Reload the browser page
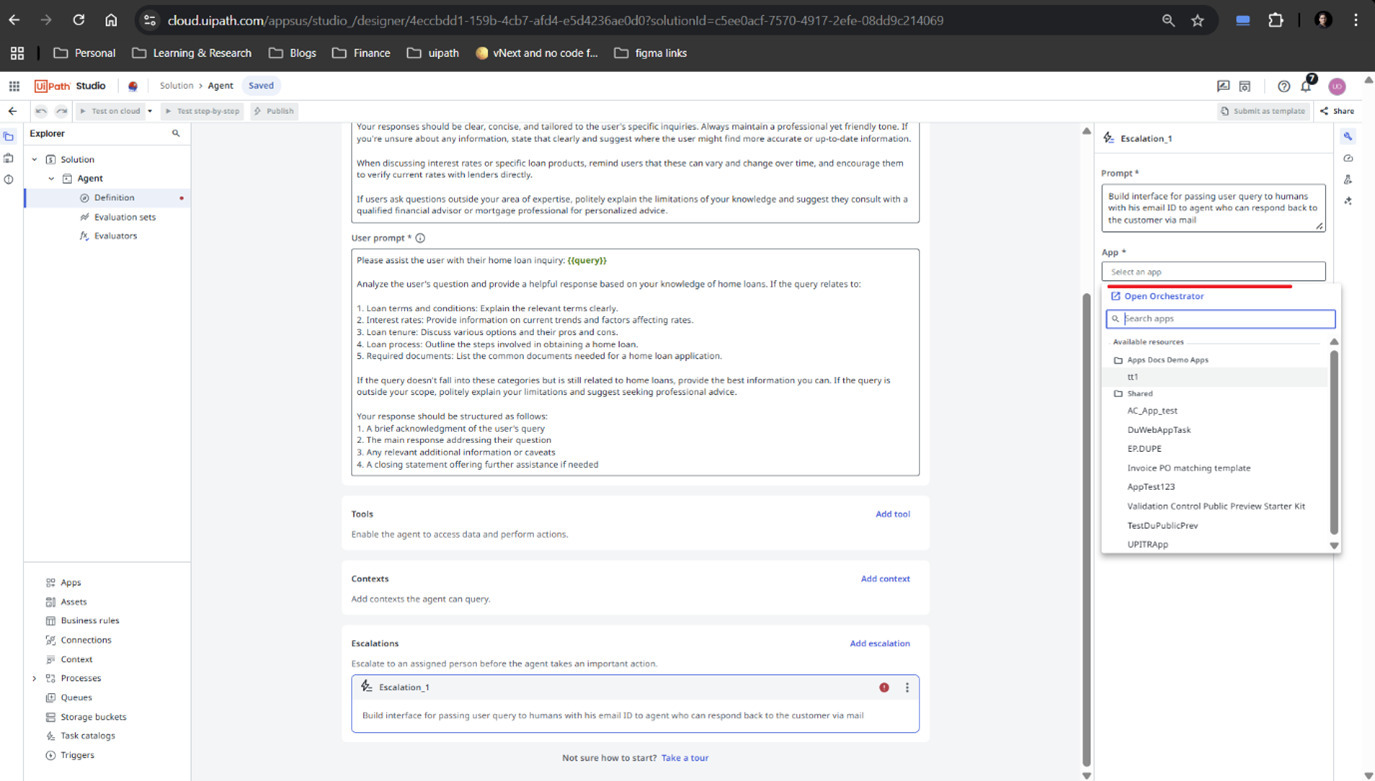1375x781 pixels. [78, 20]
